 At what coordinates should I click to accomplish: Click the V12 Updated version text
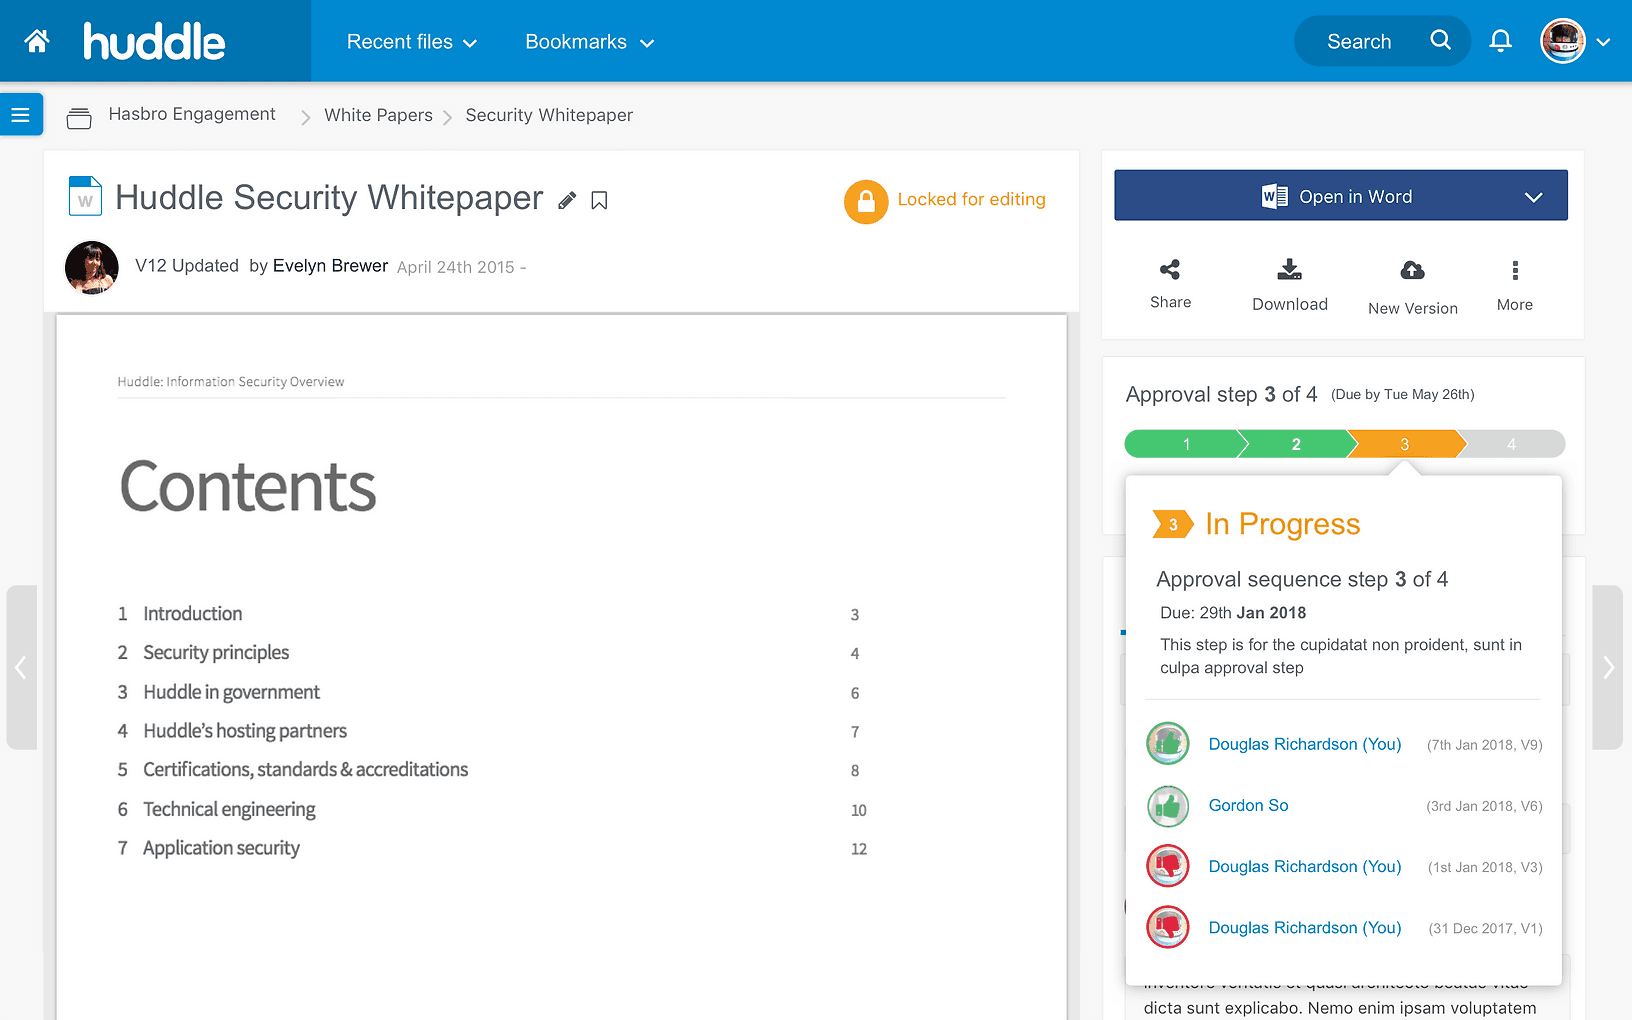click(187, 265)
